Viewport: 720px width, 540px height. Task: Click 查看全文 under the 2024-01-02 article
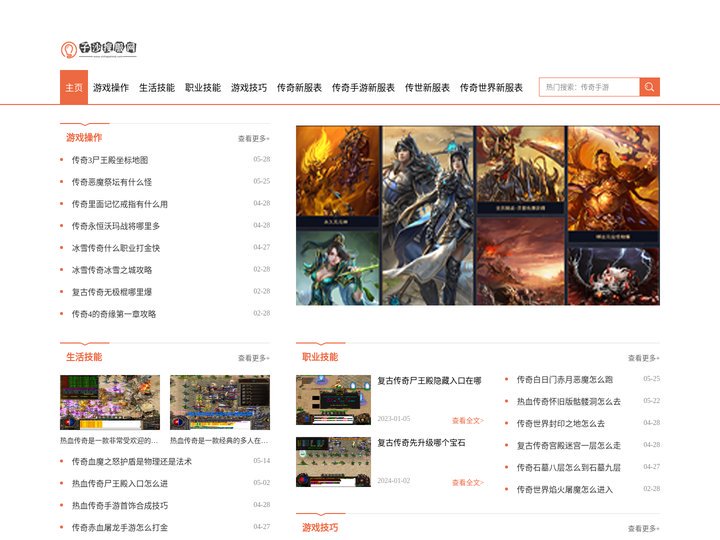(x=468, y=482)
